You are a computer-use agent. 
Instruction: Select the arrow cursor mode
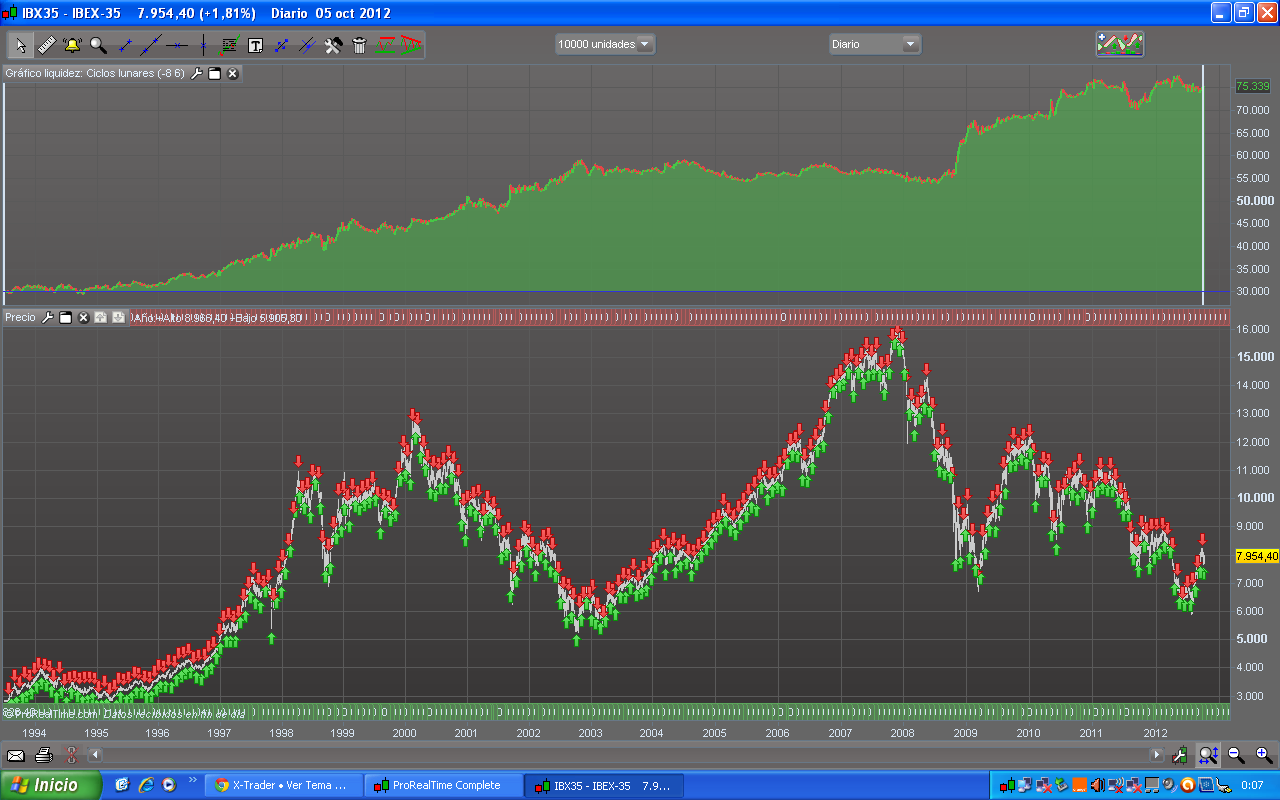pos(21,45)
